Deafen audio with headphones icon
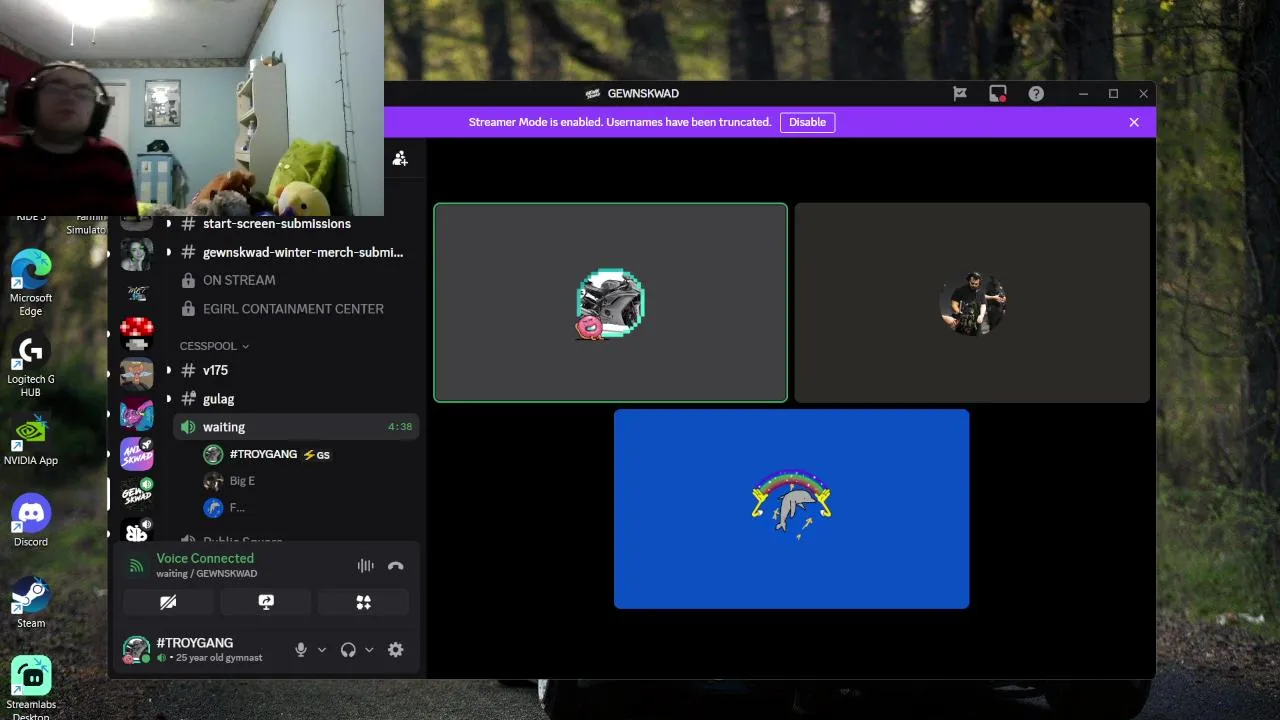The height and width of the screenshot is (720, 1280). point(348,650)
